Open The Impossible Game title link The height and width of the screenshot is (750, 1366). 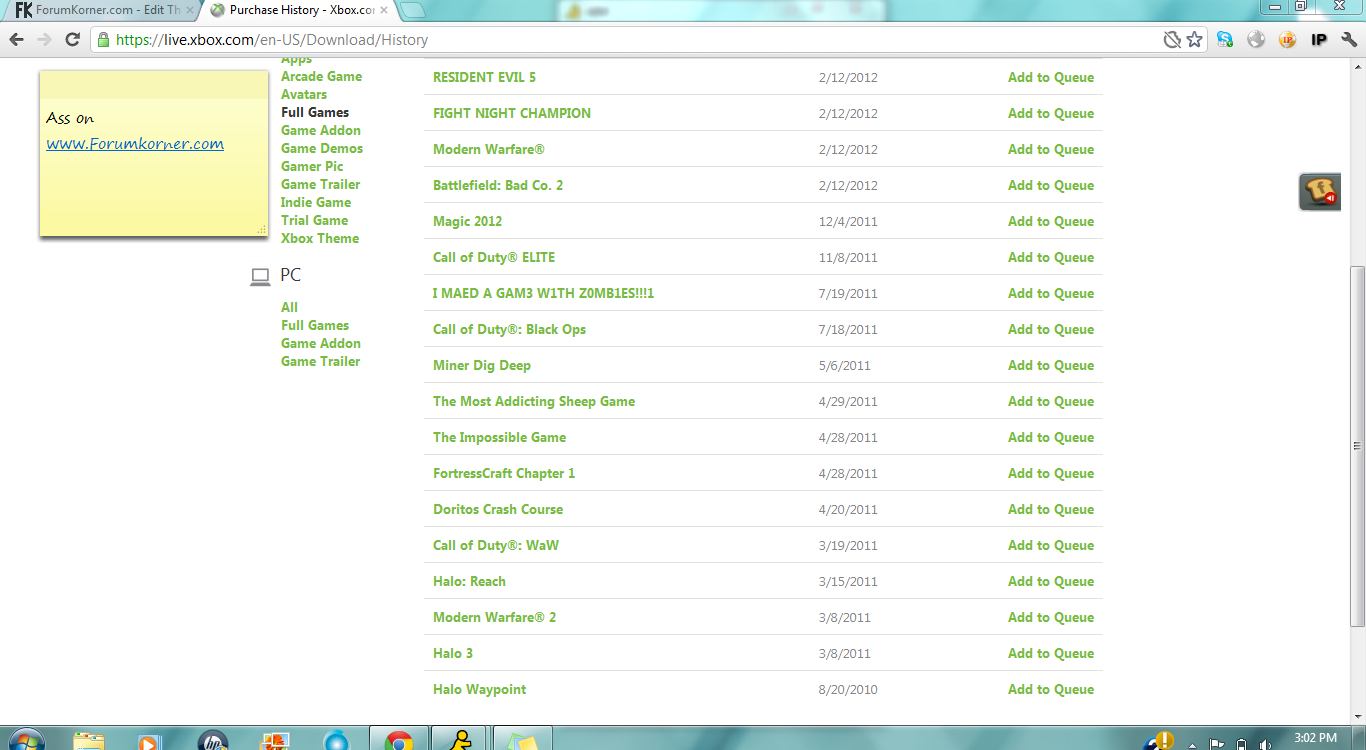[499, 437]
